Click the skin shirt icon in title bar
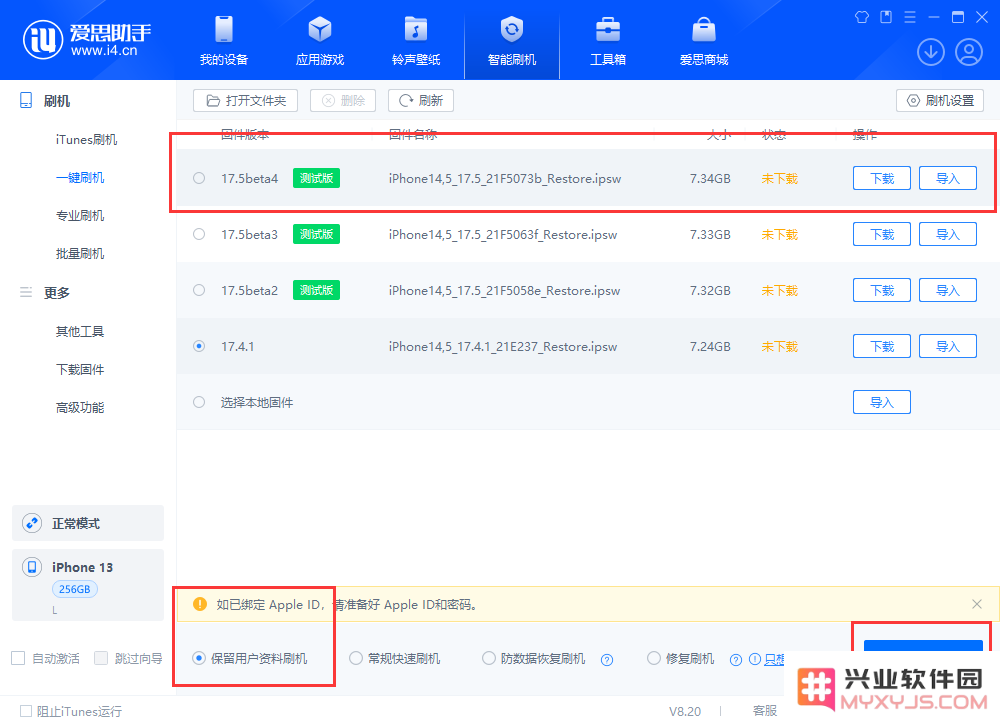Screen dimensions: 1000x726 (862, 17)
